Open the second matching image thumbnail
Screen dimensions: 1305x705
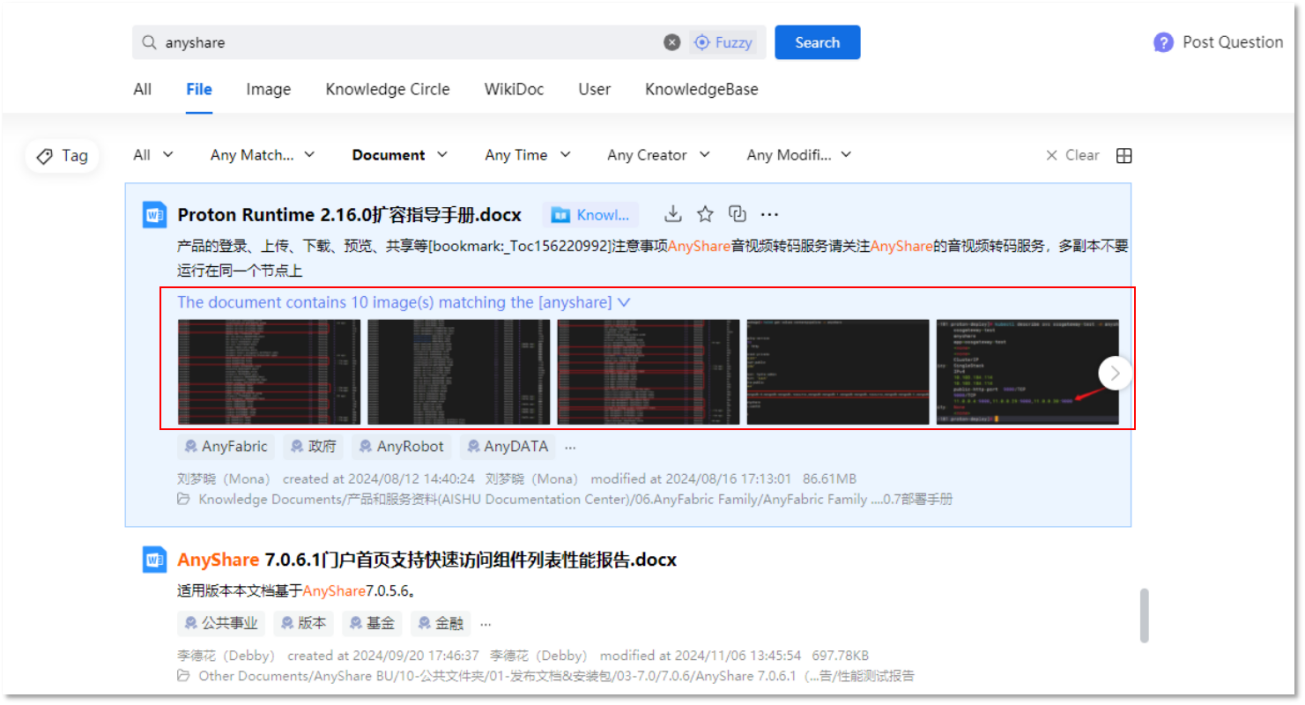pyautogui.click(x=459, y=372)
